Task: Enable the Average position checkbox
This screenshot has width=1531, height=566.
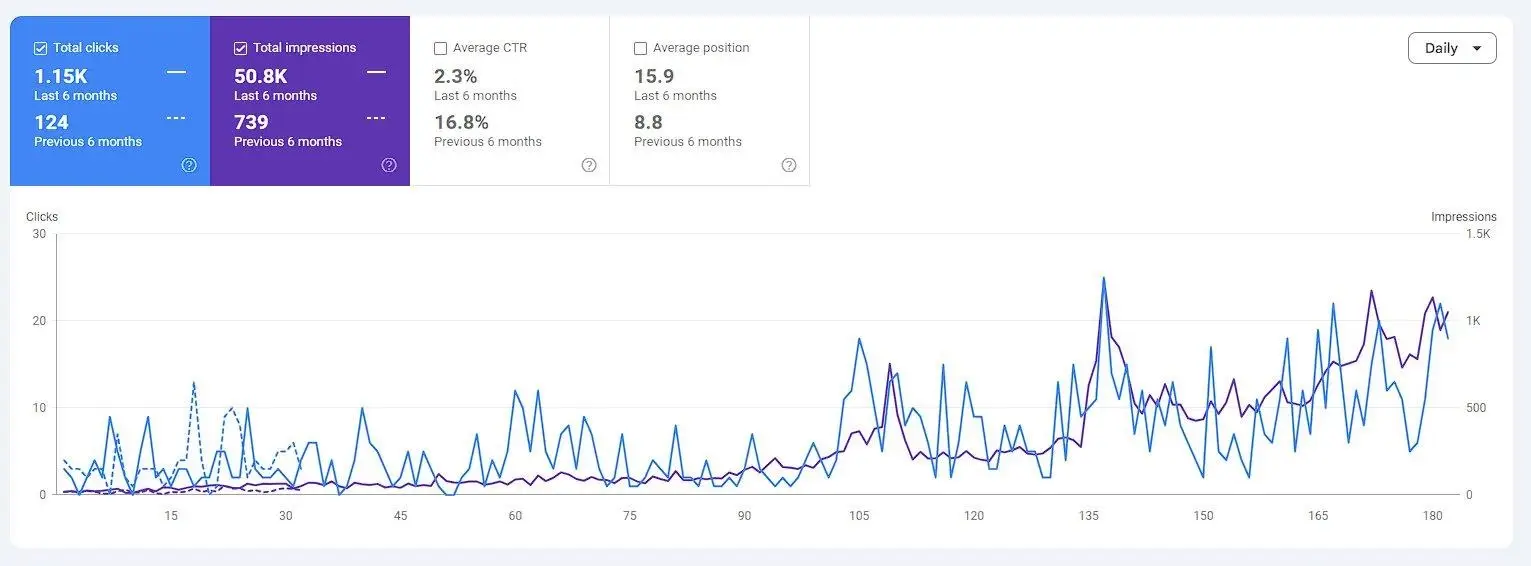Action: 640,48
